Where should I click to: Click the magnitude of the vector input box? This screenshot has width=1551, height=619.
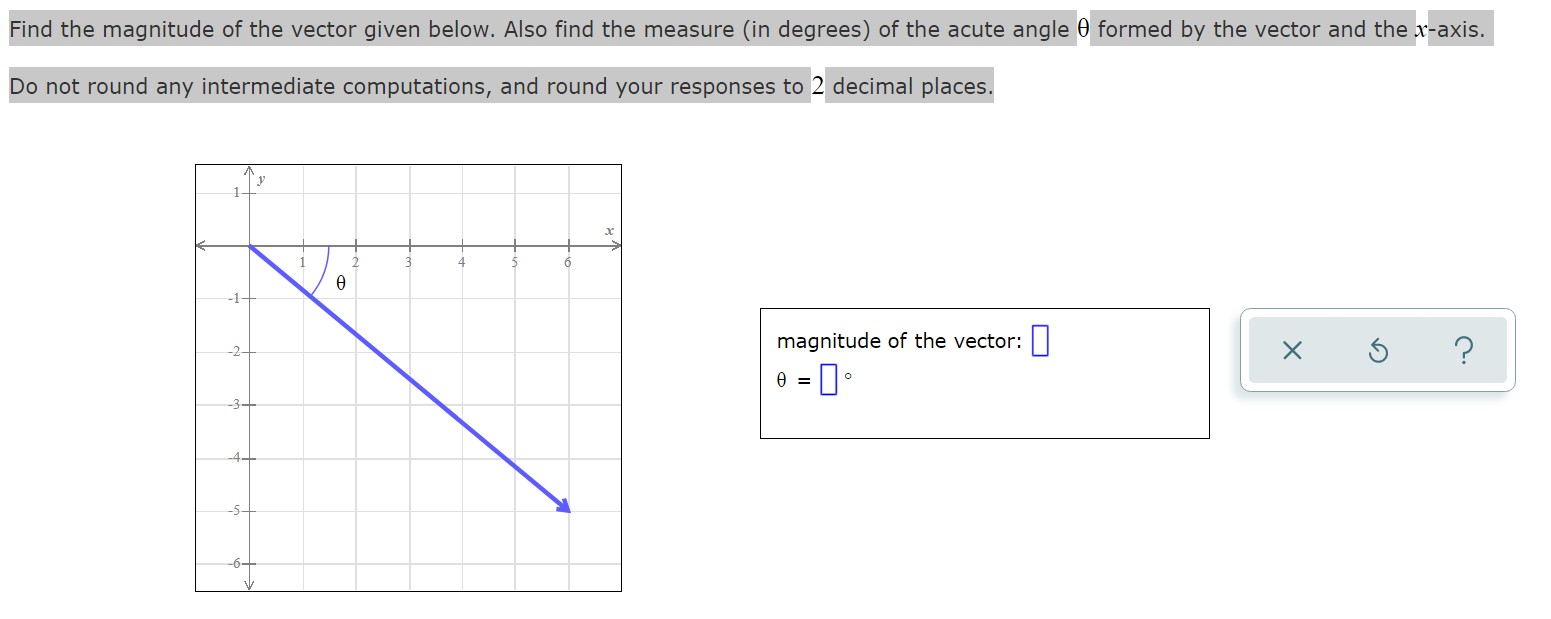click(x=1039, y=340)
